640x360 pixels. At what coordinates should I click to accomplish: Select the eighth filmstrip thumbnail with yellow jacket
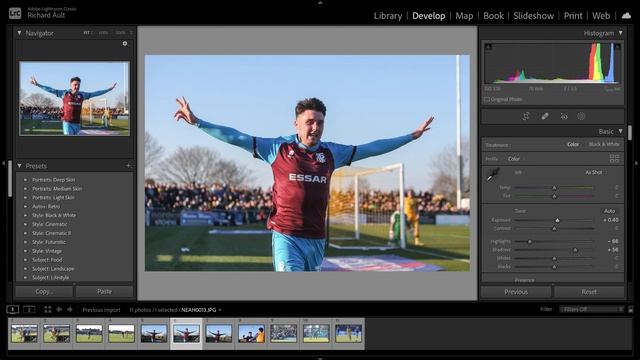[251, 333]
